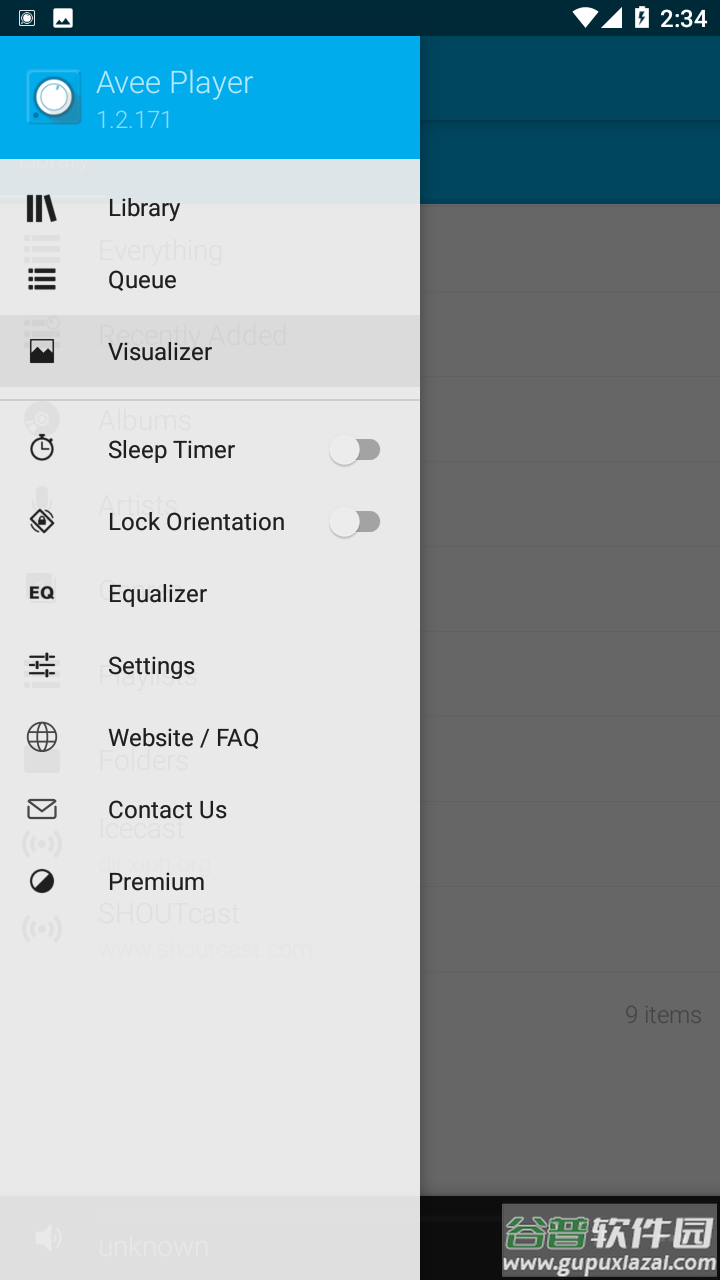
Task: Tap the Sleep Timer stopwatch icon
Action: click(x=42, y=448)
